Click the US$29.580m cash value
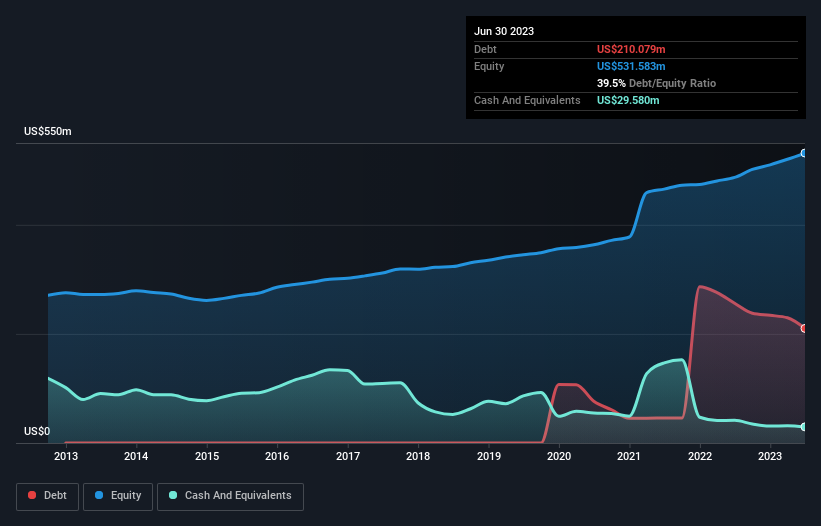The image size is (821, 526). coord(628,100)
